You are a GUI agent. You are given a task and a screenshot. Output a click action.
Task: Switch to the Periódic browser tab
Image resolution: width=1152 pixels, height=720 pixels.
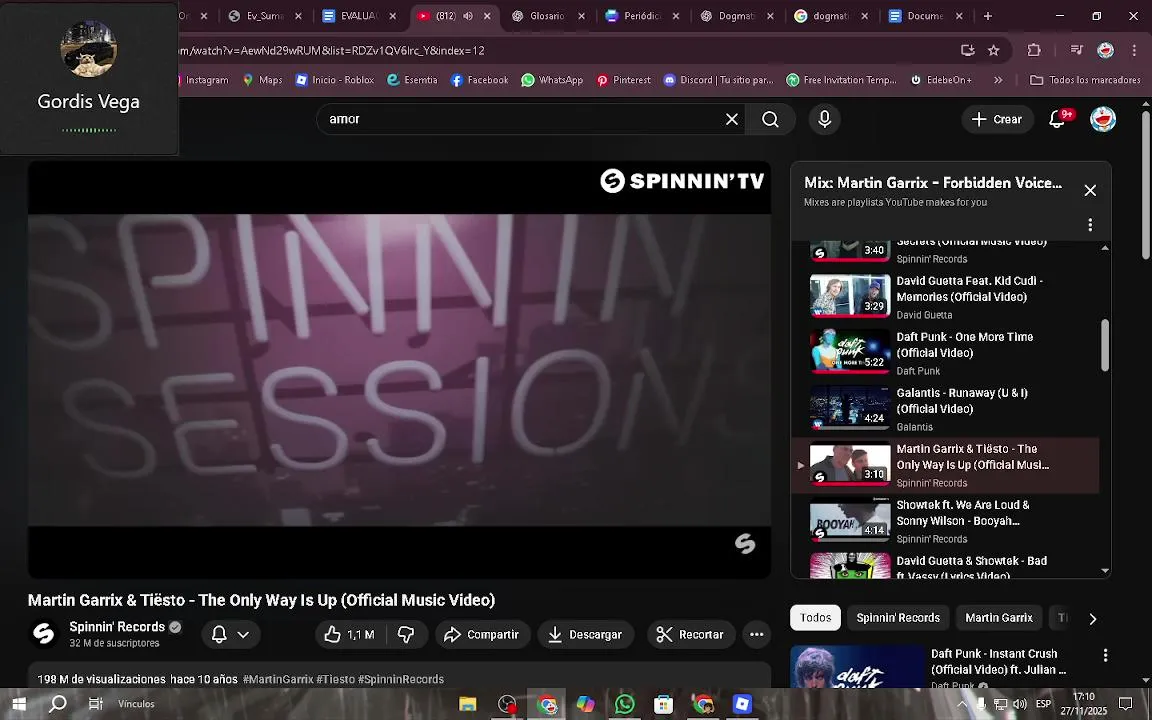tap(641, 15)
